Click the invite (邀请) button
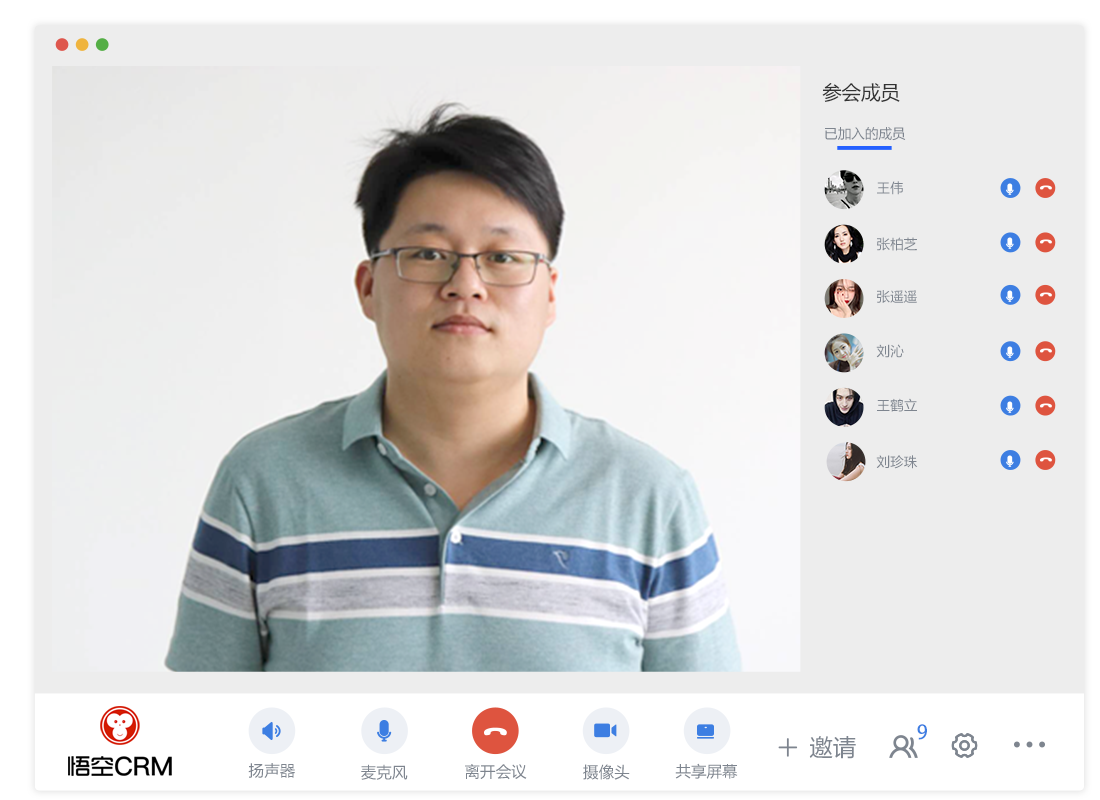 click(817, 747)
